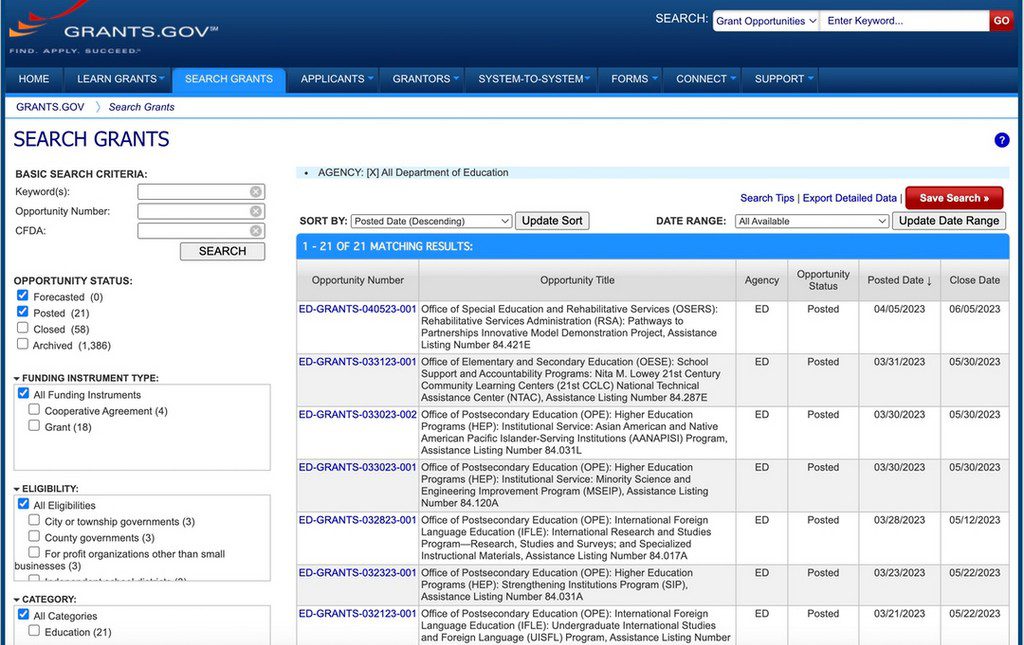Open the Grantors menu
Viewport: 1024px width, 645px height.
point(422,79)
